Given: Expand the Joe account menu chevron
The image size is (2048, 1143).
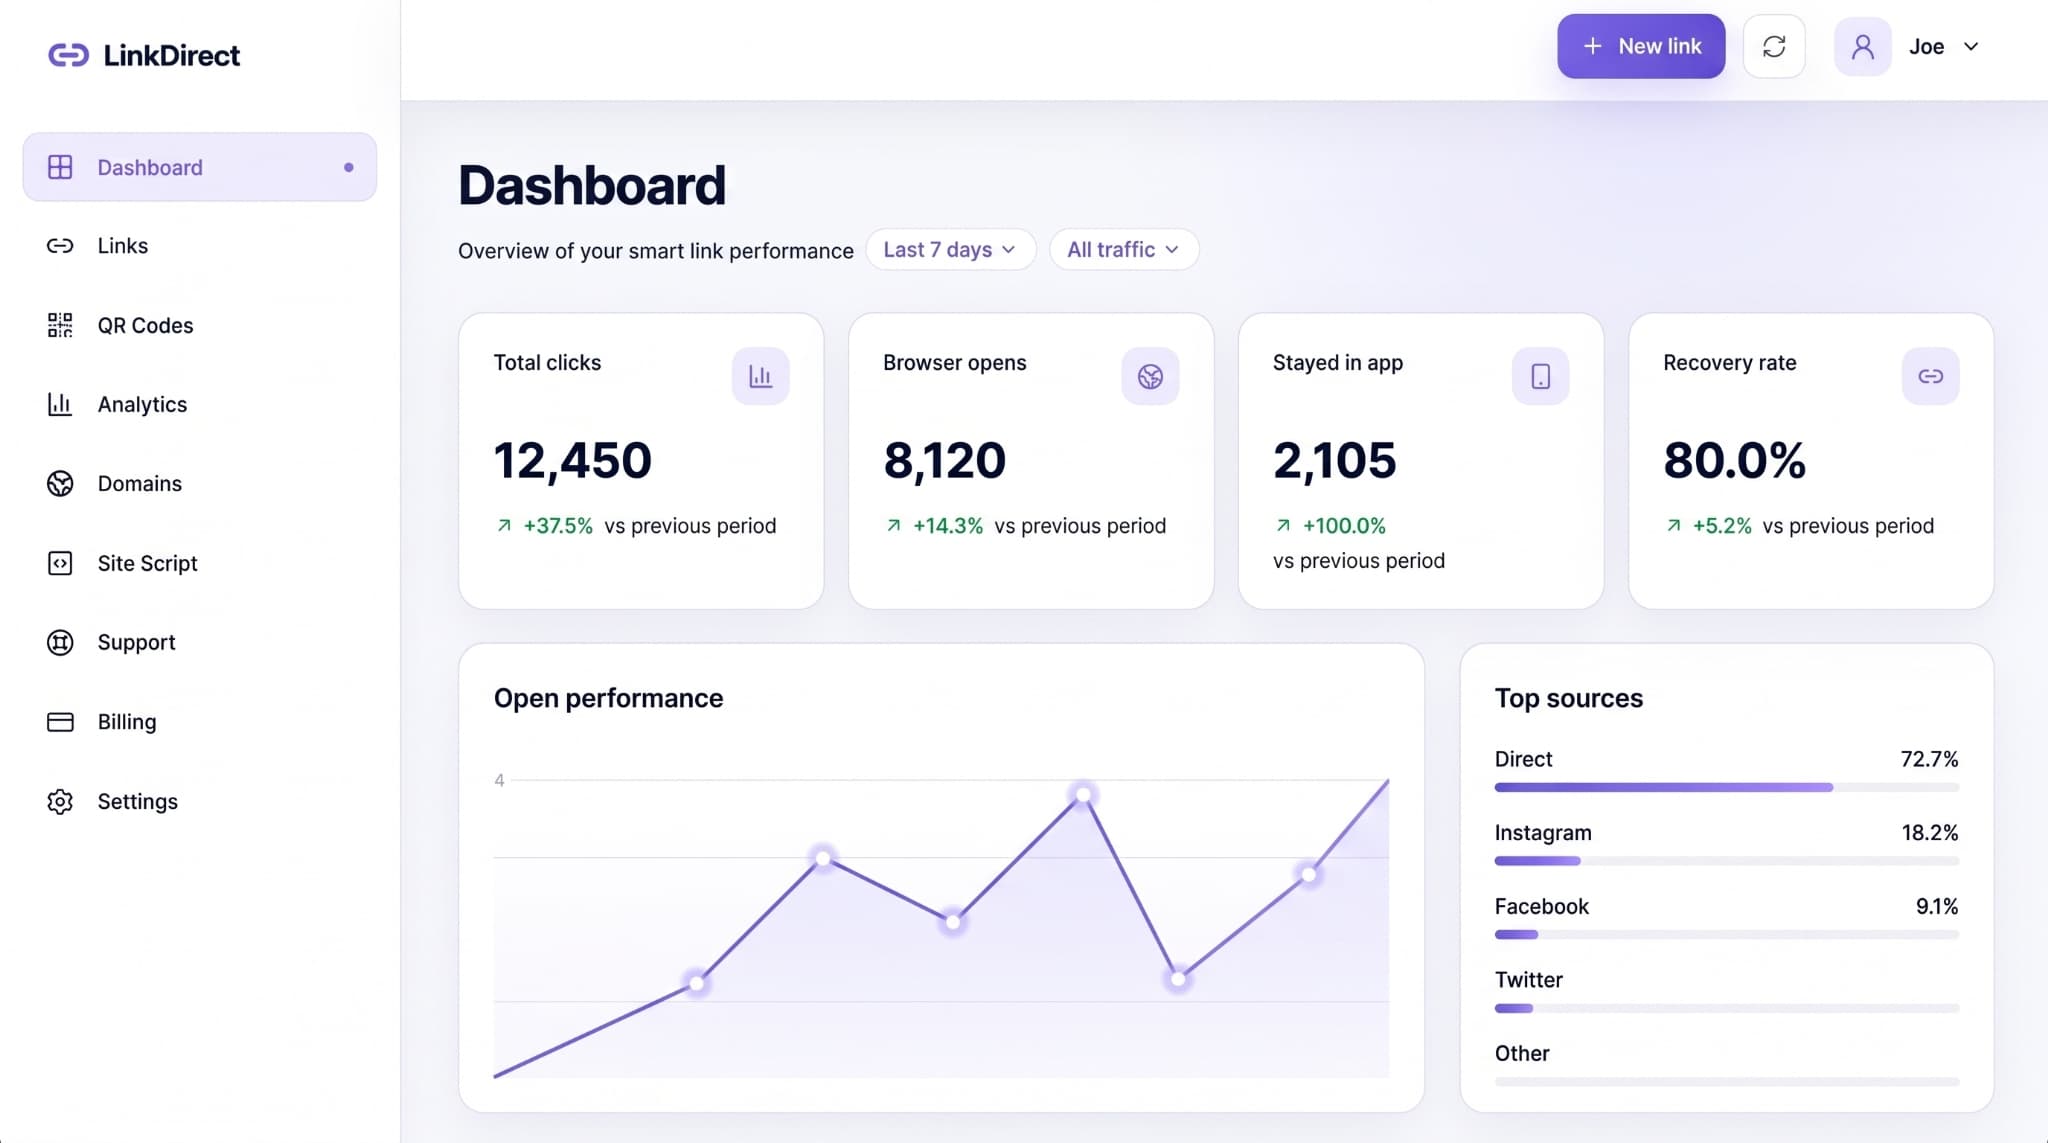Looking at the screenshot, I should (1971, 46).
